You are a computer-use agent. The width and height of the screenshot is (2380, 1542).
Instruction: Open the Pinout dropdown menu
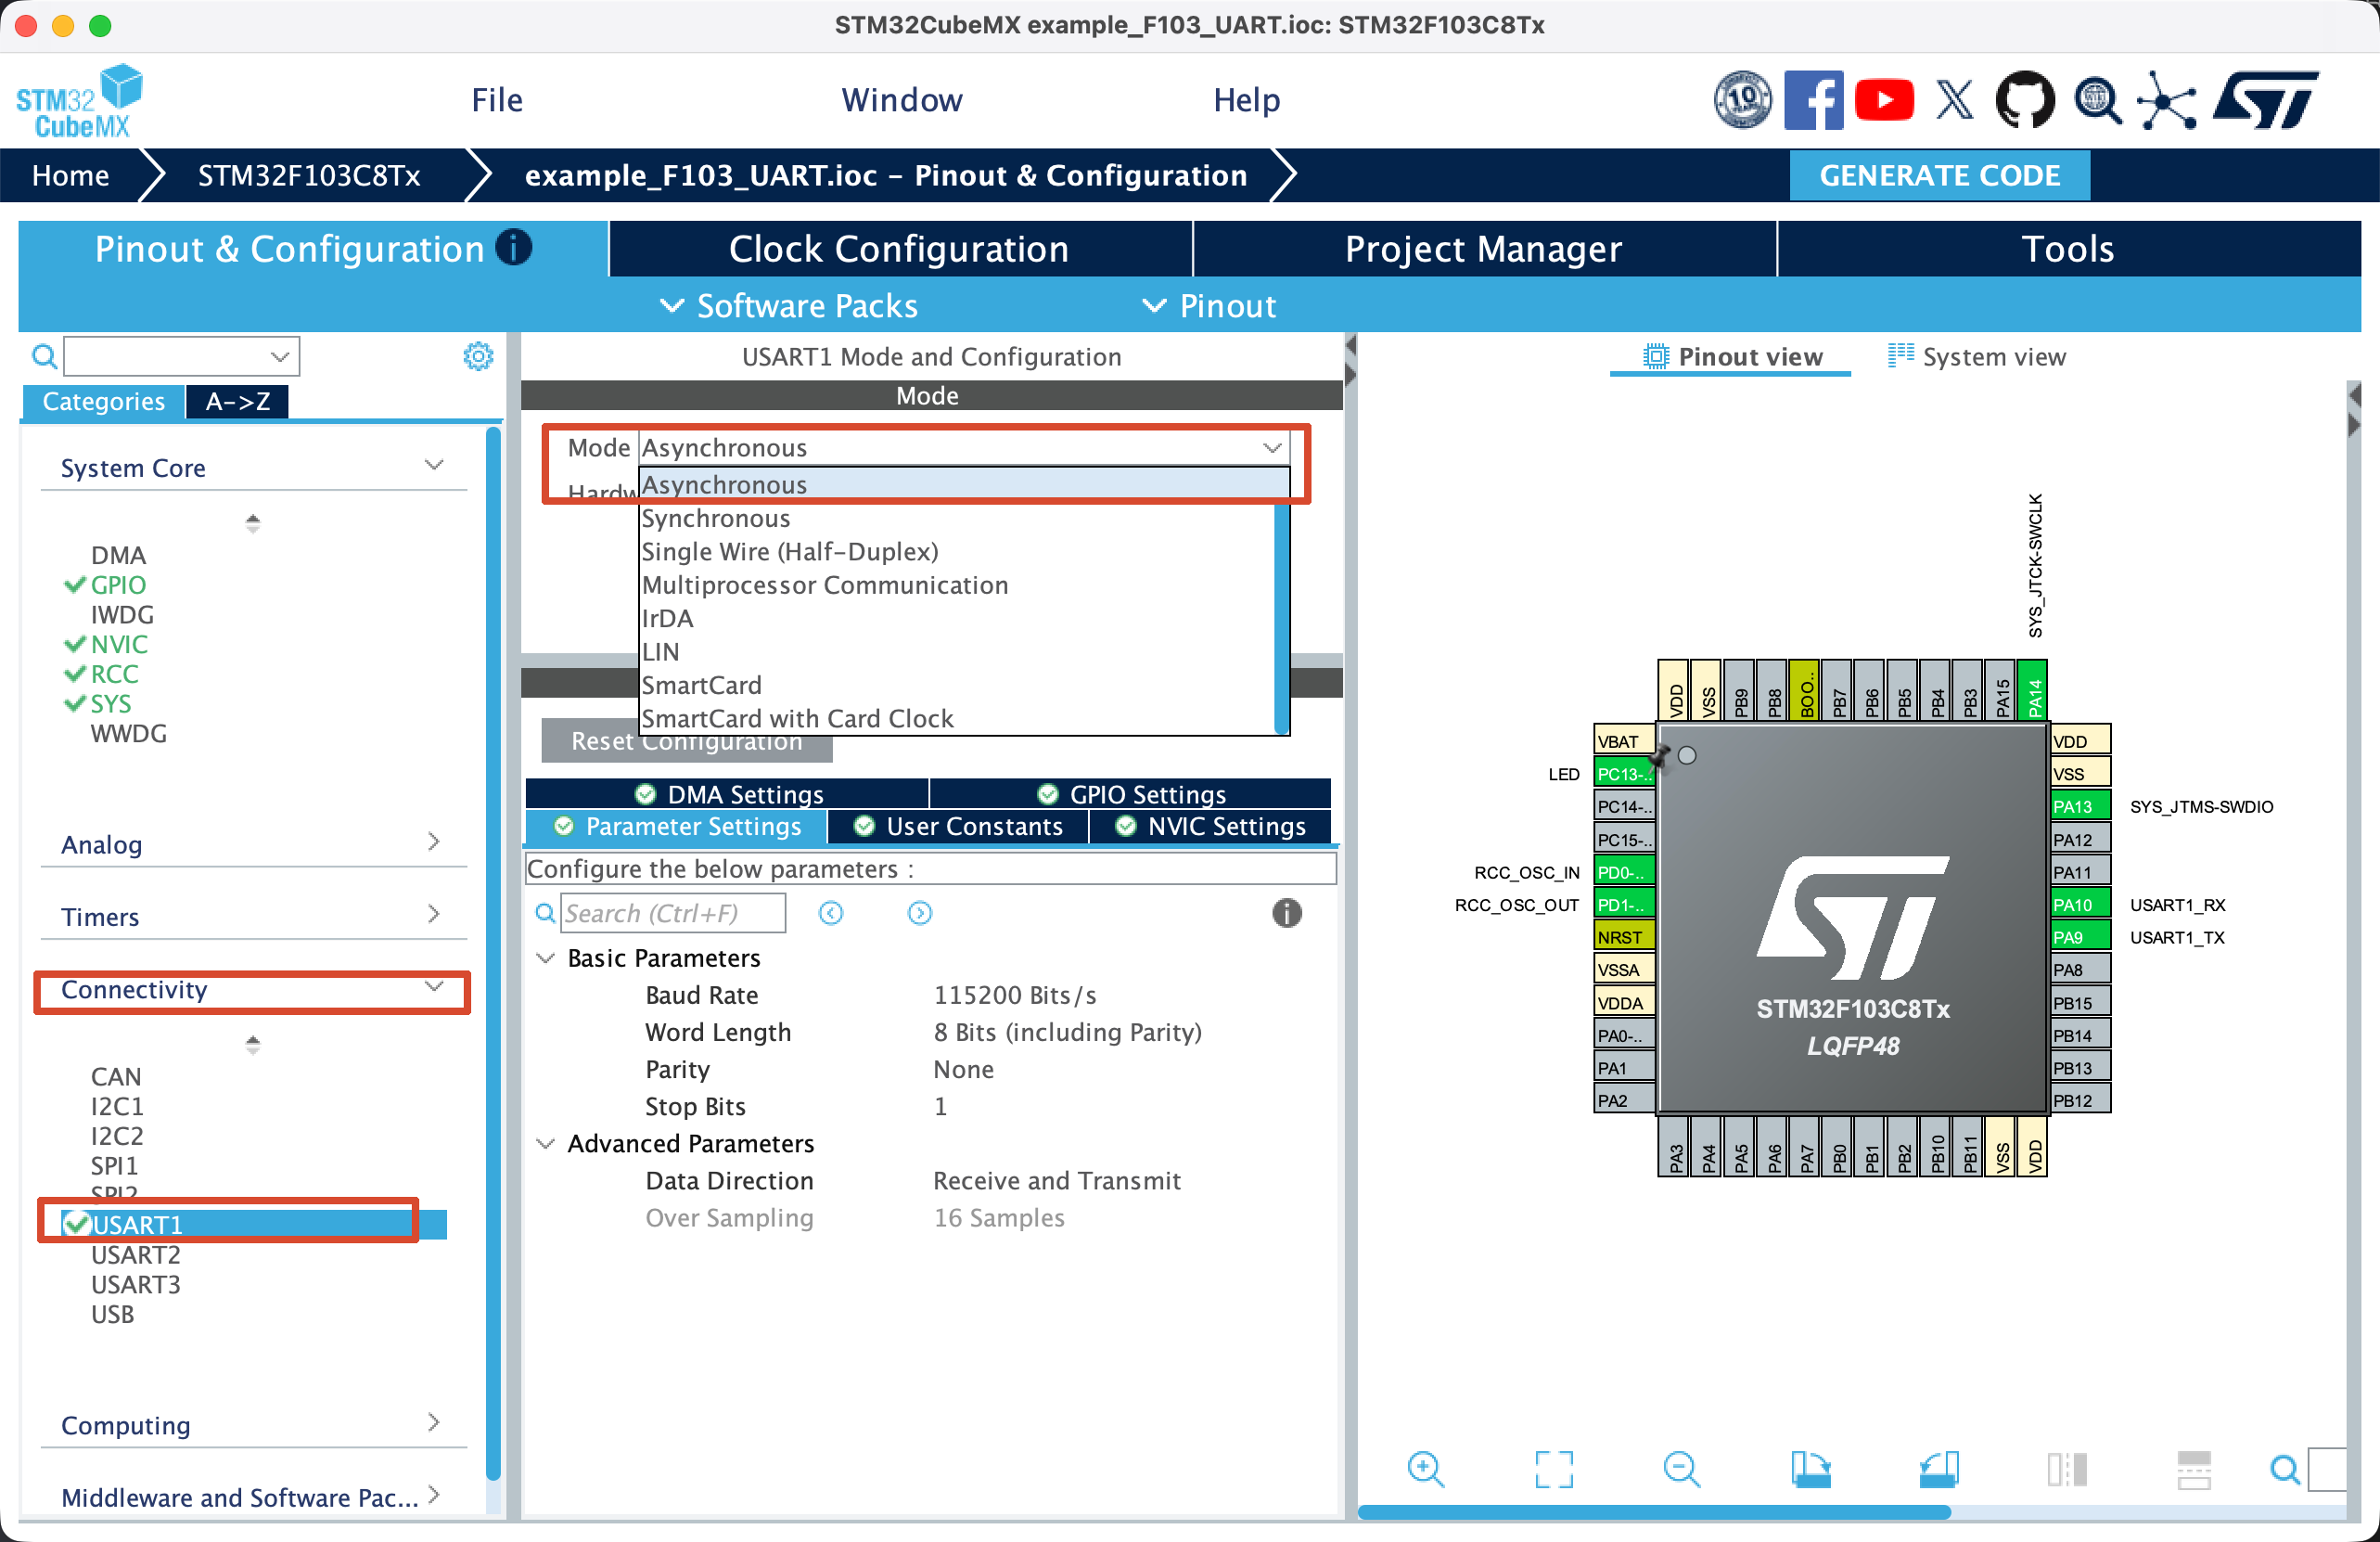(x=1209, y=306)
